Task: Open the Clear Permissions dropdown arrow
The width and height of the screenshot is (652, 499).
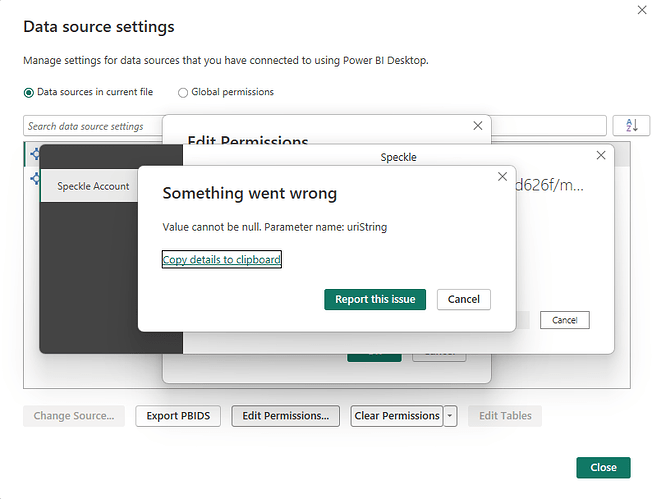Action: coord(451,416)
